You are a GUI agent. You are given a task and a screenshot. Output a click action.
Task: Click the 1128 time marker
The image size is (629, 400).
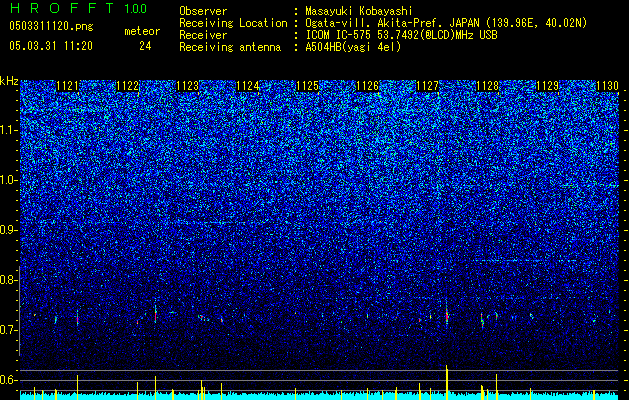point(487,86)
